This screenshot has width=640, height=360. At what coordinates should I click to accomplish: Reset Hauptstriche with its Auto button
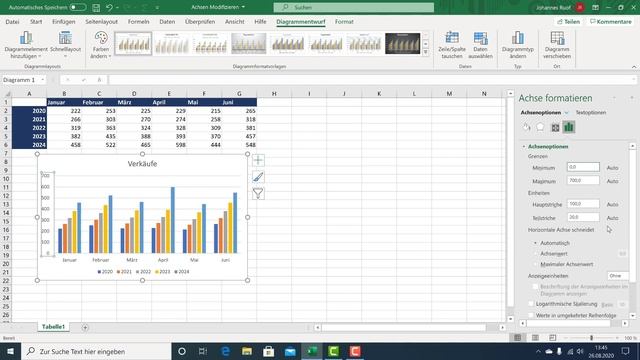click(612, 204)
